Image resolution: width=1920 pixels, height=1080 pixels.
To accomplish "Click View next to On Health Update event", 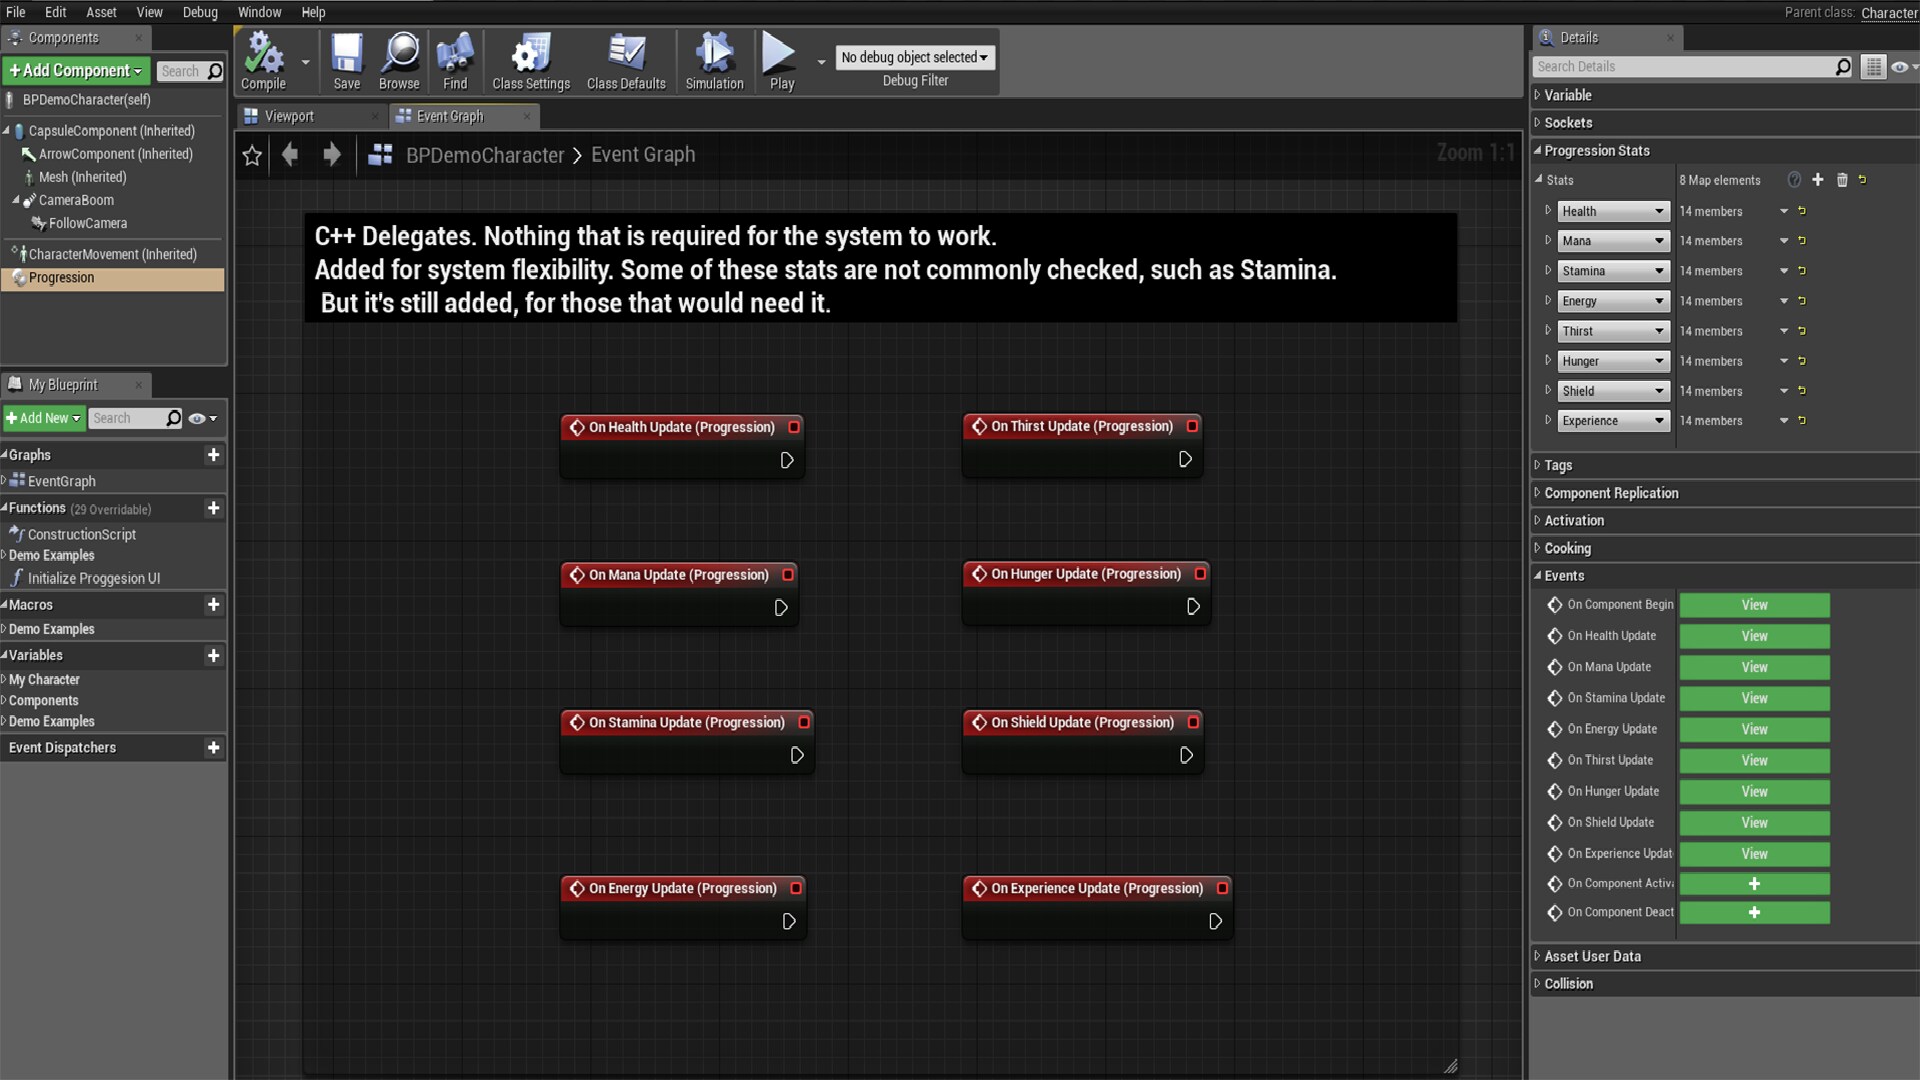I will pyautogui.click(x=1755, y=636).
